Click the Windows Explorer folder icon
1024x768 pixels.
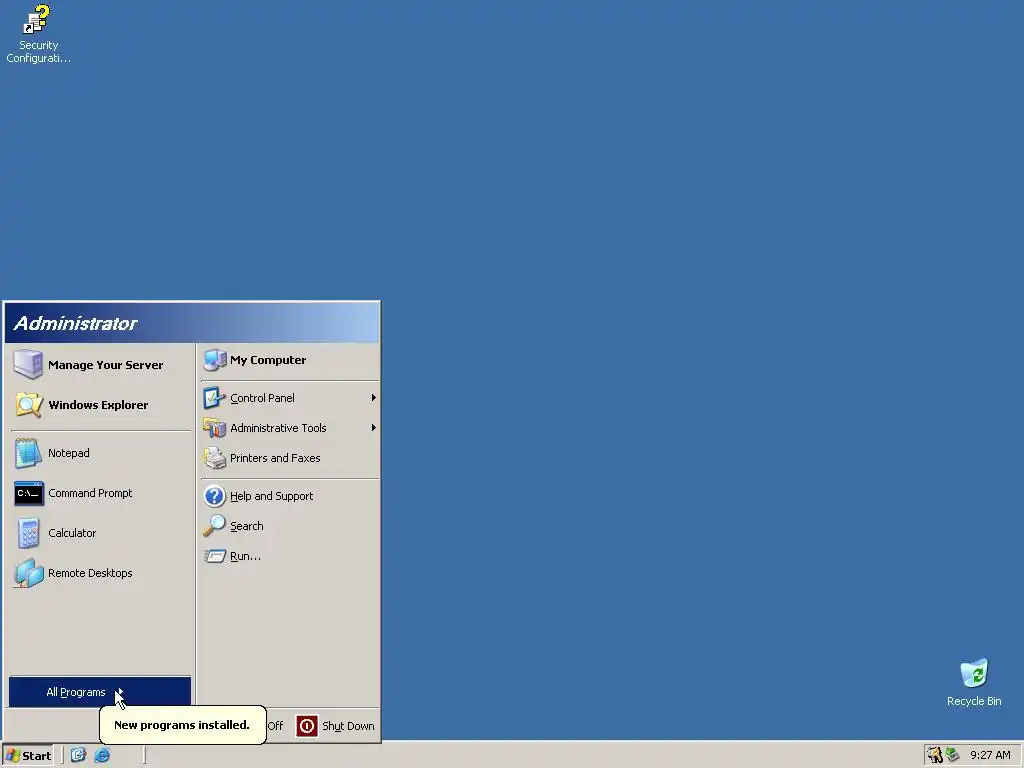pos(29,405)
